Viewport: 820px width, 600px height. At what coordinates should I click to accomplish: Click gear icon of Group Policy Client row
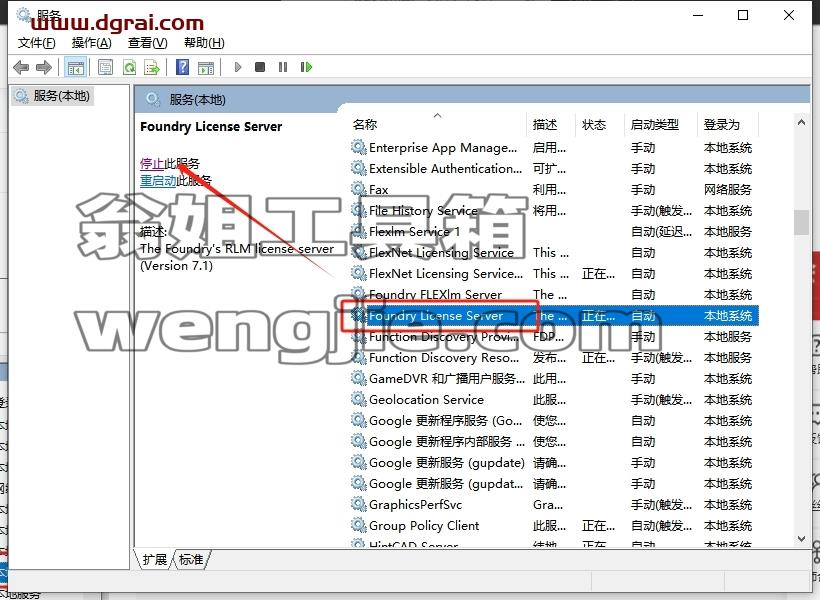(358, 525)
